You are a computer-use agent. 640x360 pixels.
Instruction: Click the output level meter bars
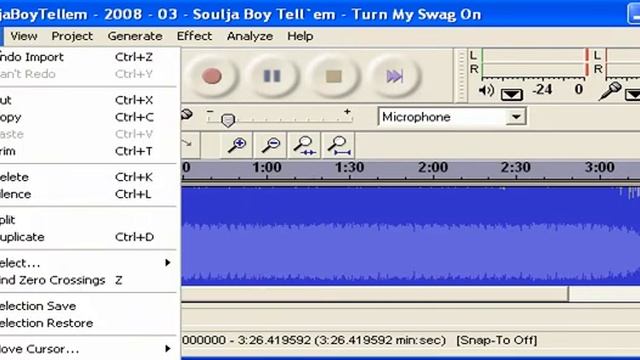coord(535,62)
